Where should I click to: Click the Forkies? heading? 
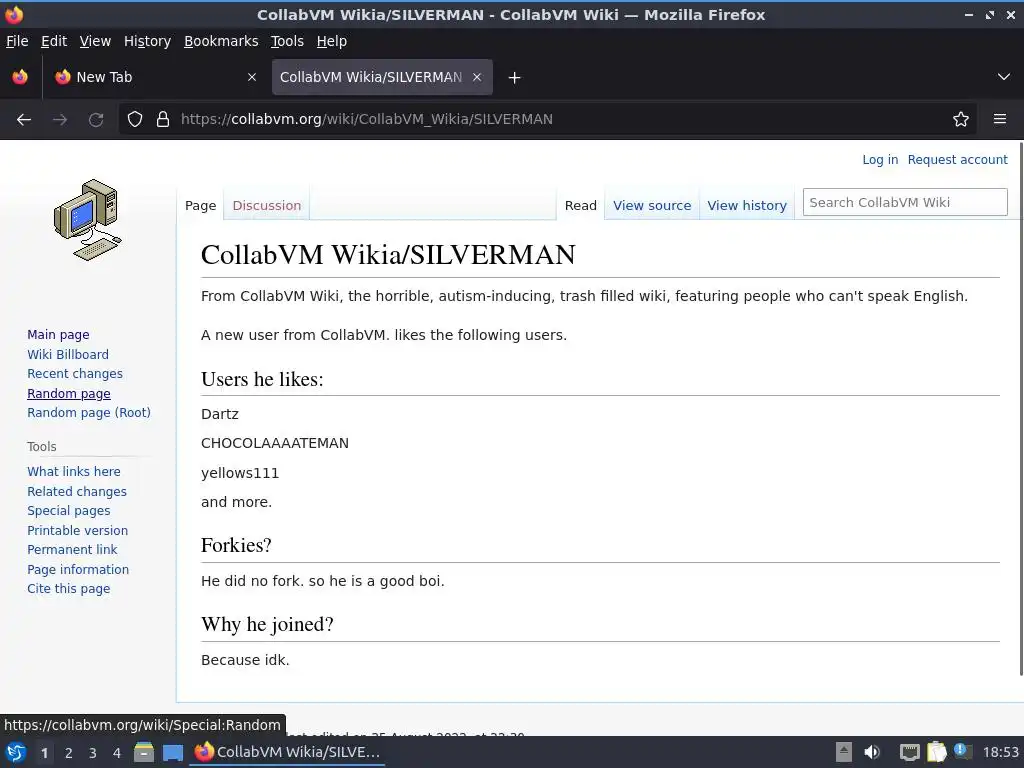(x=236, y=545)
